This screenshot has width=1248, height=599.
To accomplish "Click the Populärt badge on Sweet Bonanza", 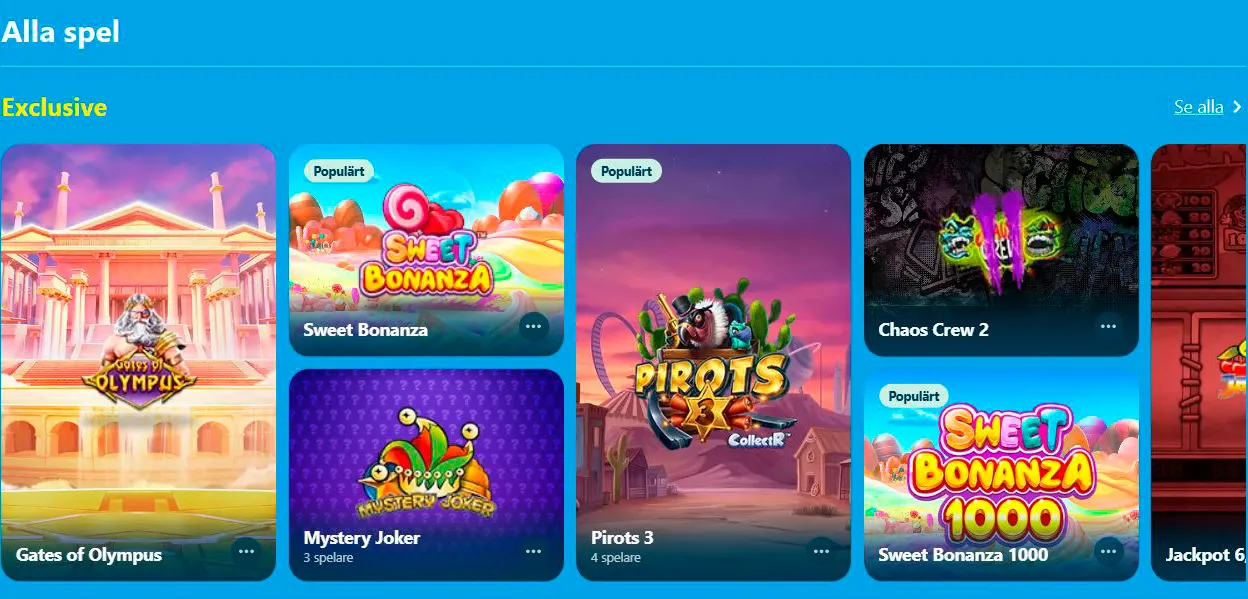I will pyautogui.click(x=339, y=171).
